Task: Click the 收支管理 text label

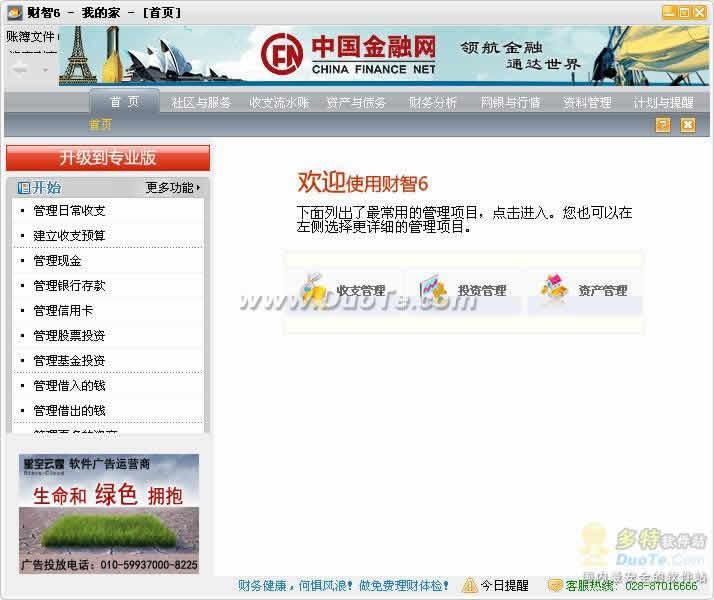Action: [361, 290]
